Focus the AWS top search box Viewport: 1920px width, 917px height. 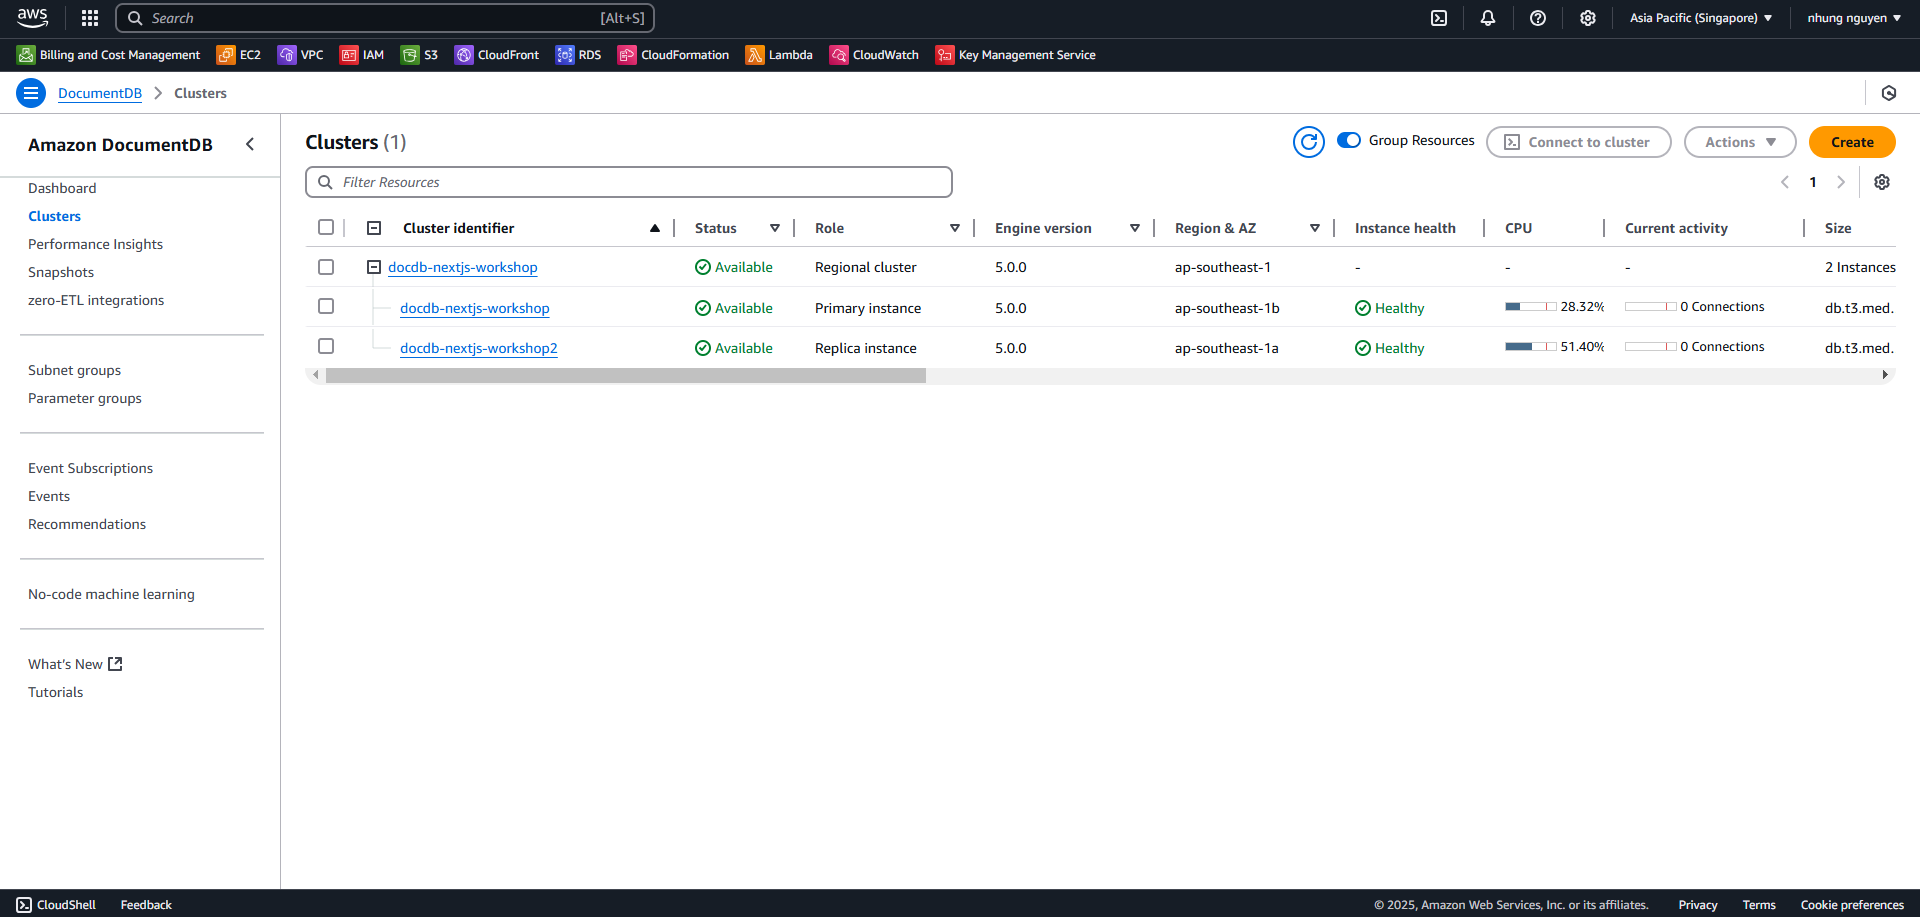(385, 18)
